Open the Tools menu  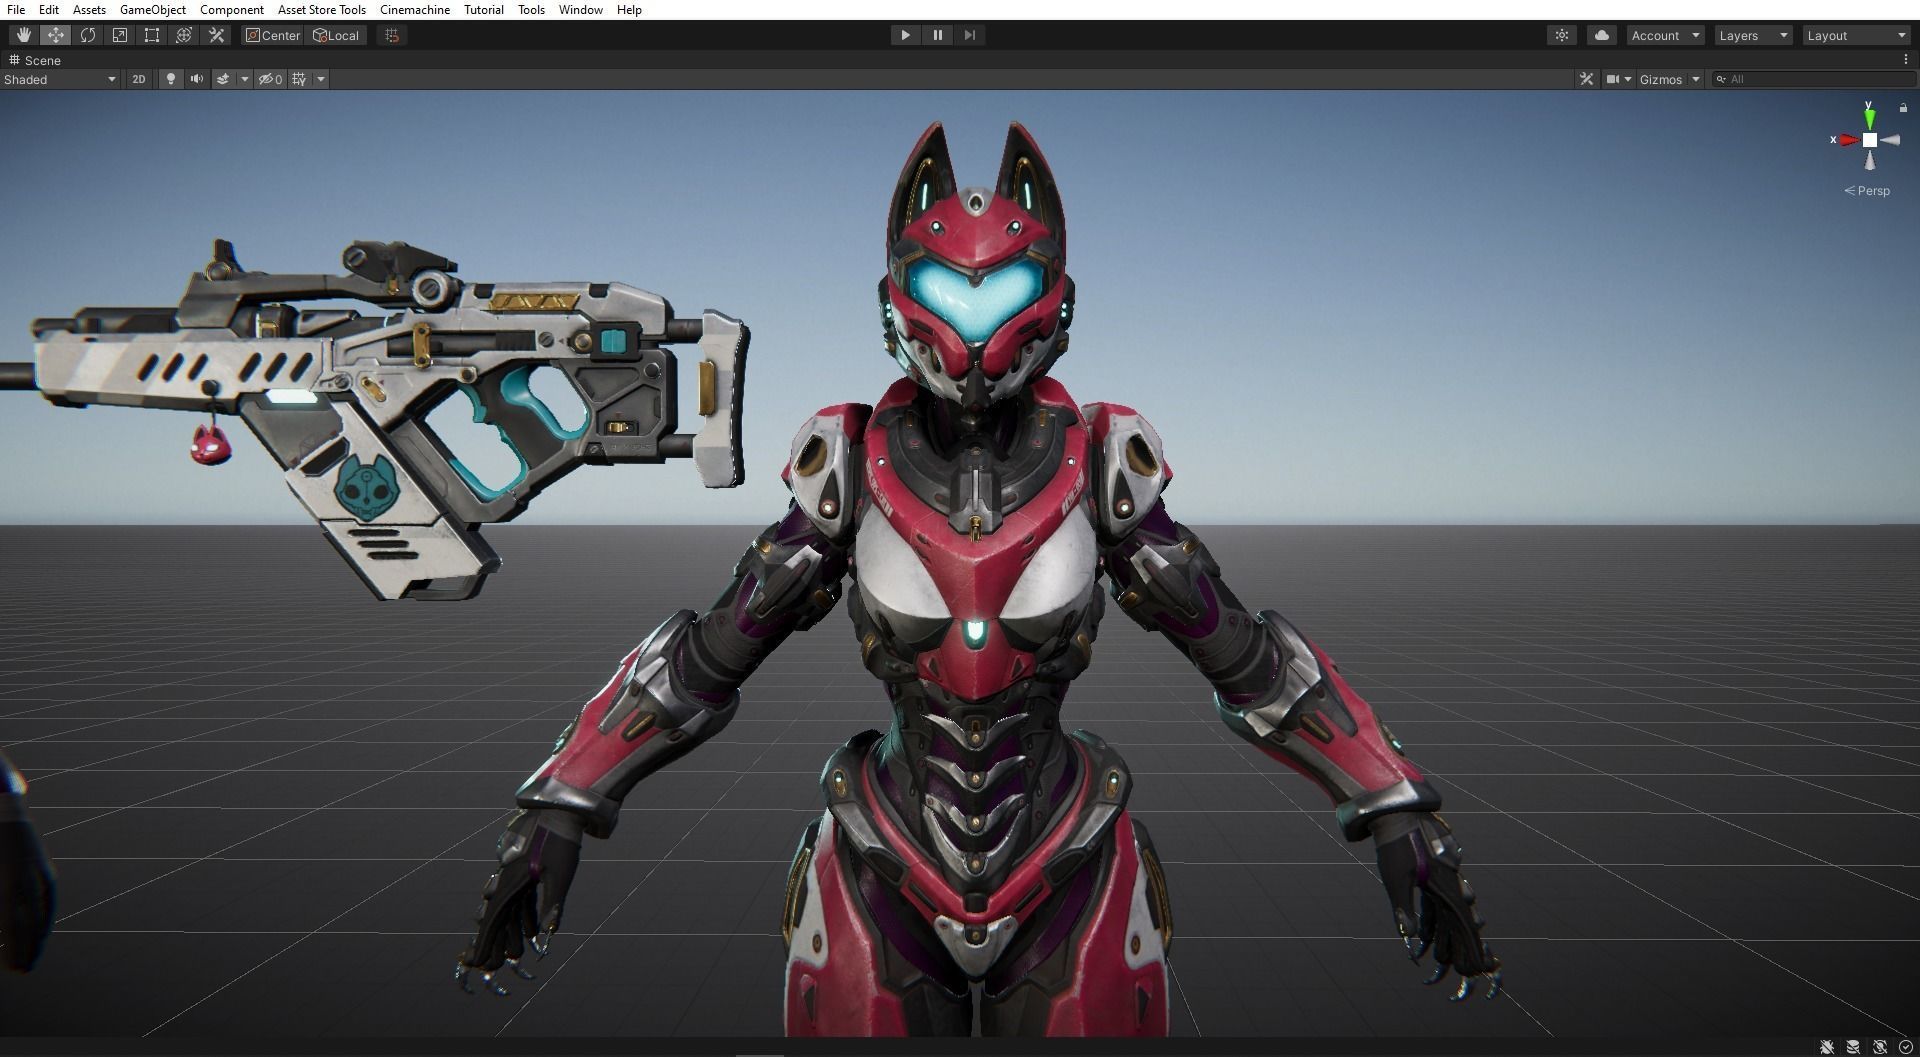(531, 9)
